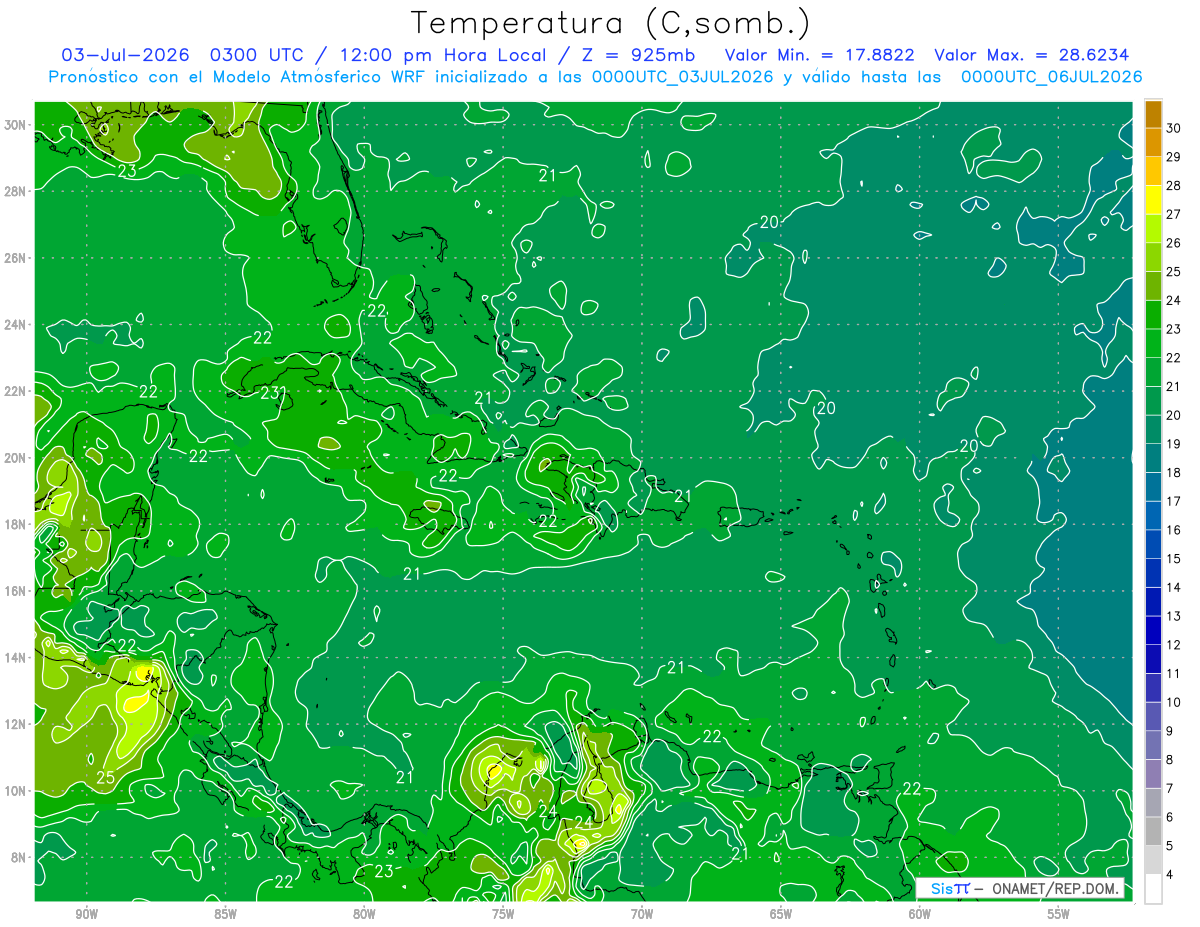This screenshot has width=1200, height=927.
Task: Click the colorbar label "30"
Action: 1173,128
